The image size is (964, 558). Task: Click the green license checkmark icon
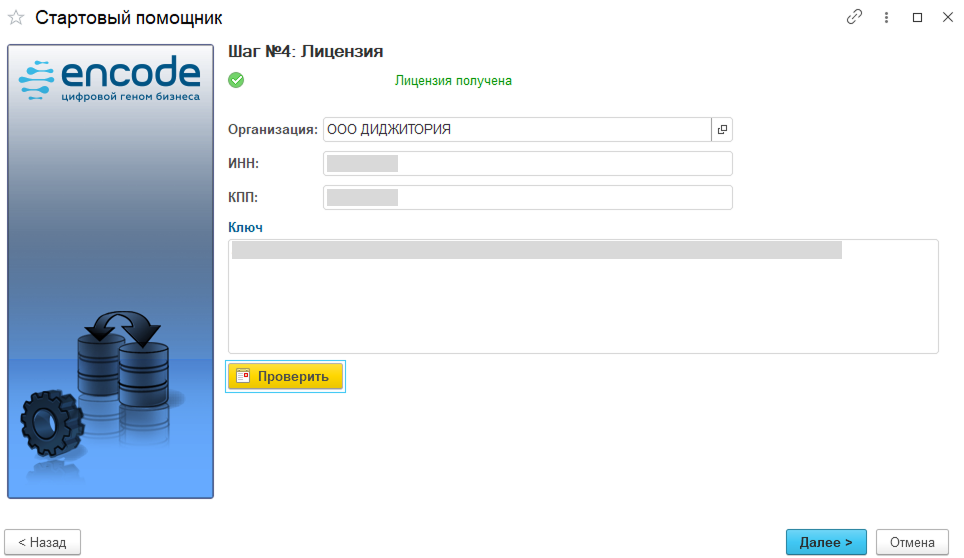(x=236, y=80)
